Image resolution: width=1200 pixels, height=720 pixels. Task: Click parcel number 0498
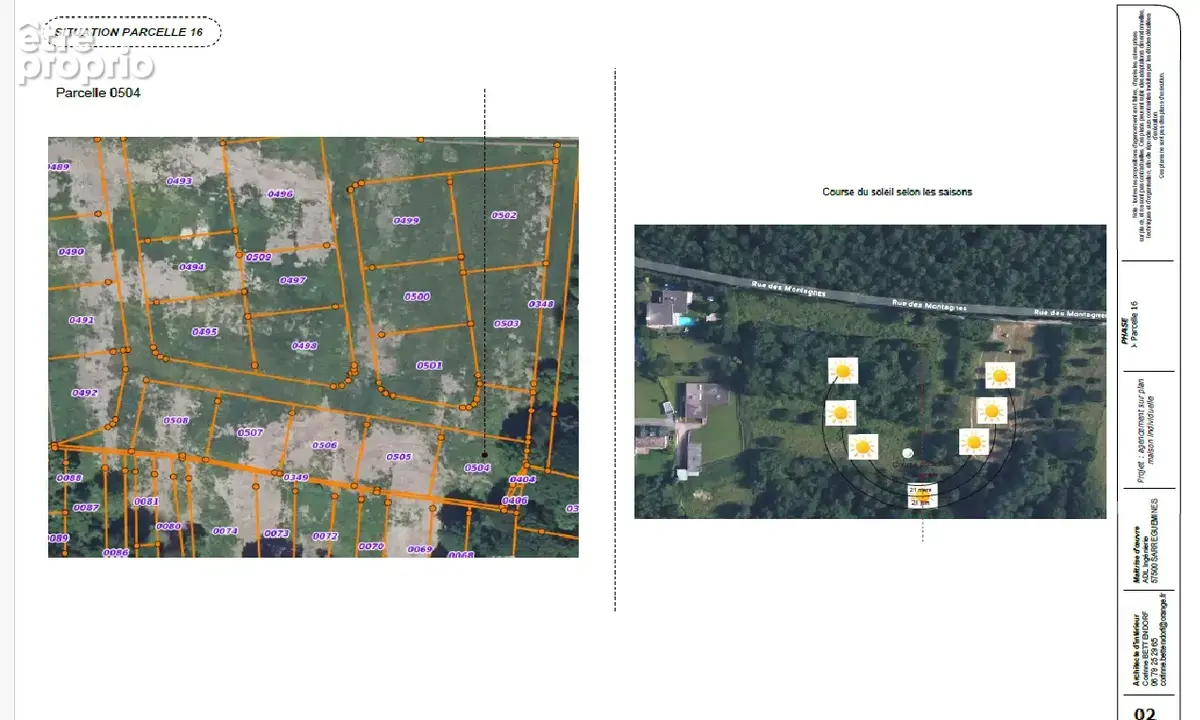pos(304,345)
